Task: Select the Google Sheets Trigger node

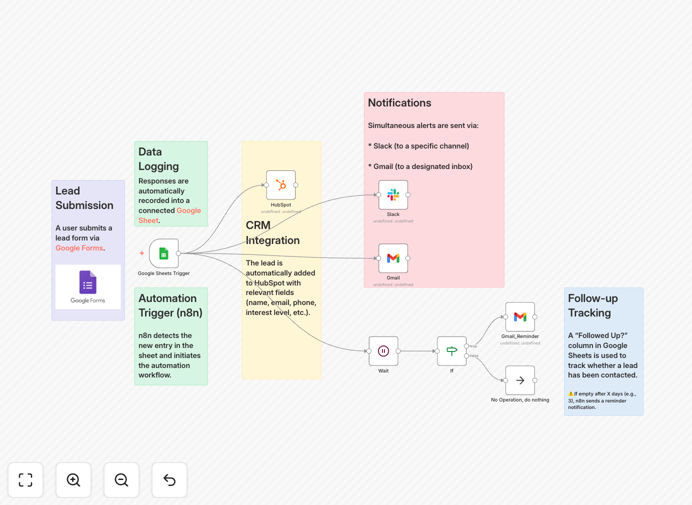Action: coord(164,253)
